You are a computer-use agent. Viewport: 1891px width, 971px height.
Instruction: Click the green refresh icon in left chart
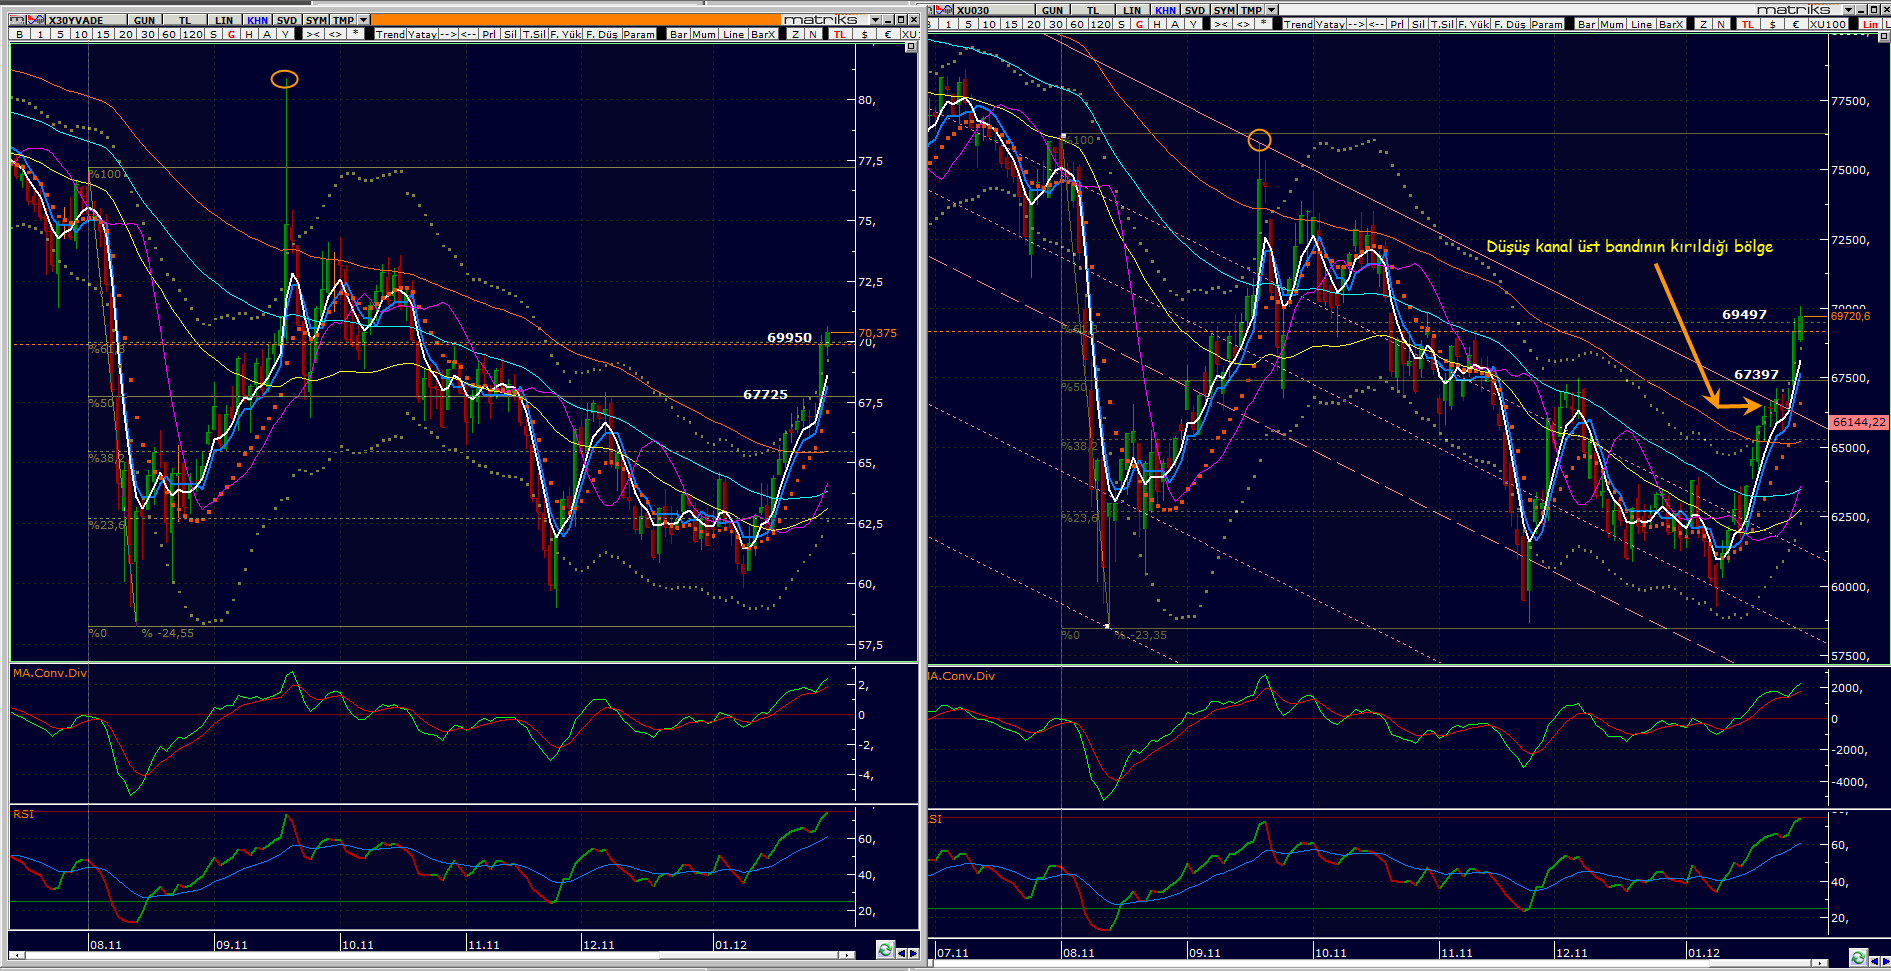(885, 950)
